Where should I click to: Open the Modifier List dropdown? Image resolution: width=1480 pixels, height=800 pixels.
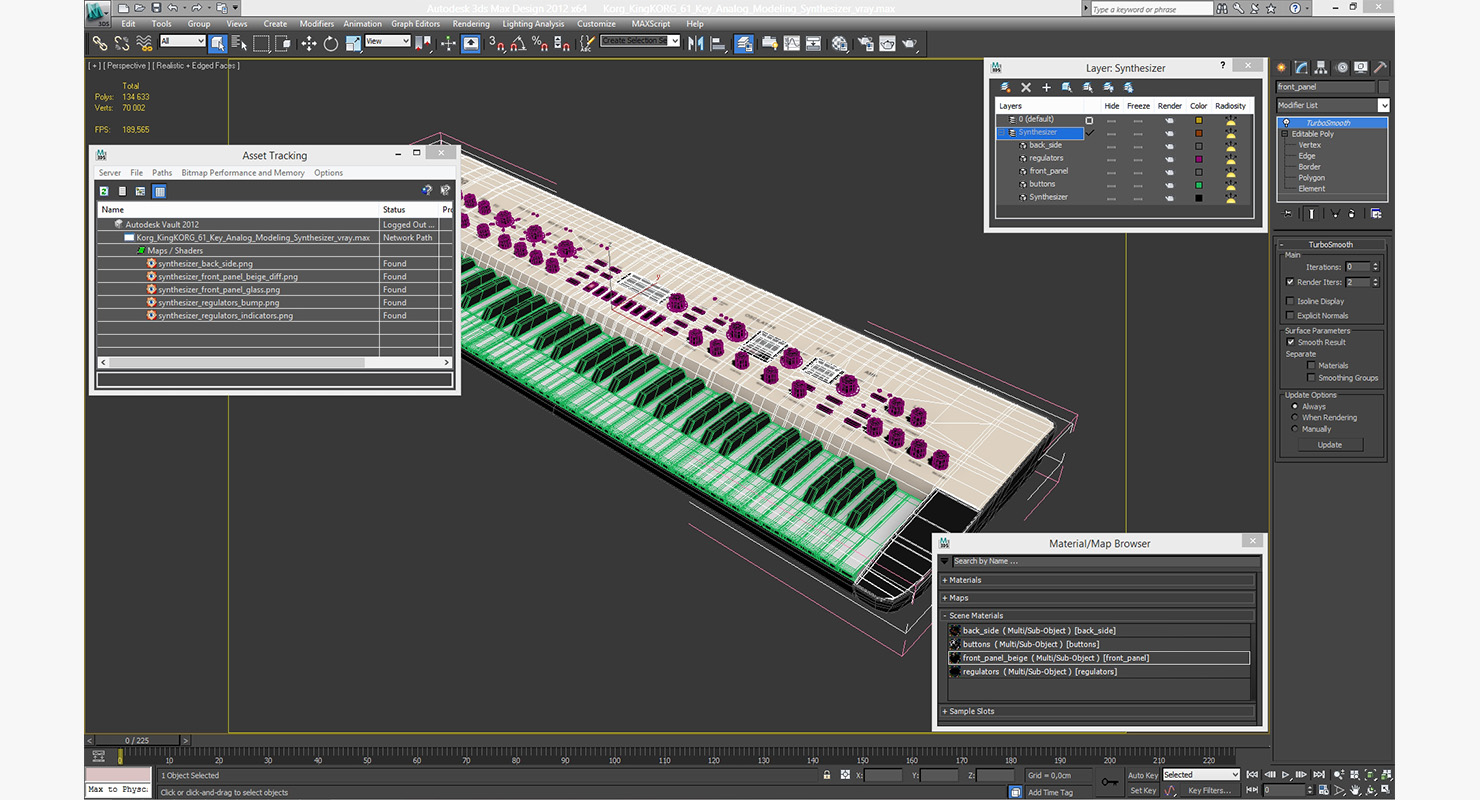(1383, 105)
